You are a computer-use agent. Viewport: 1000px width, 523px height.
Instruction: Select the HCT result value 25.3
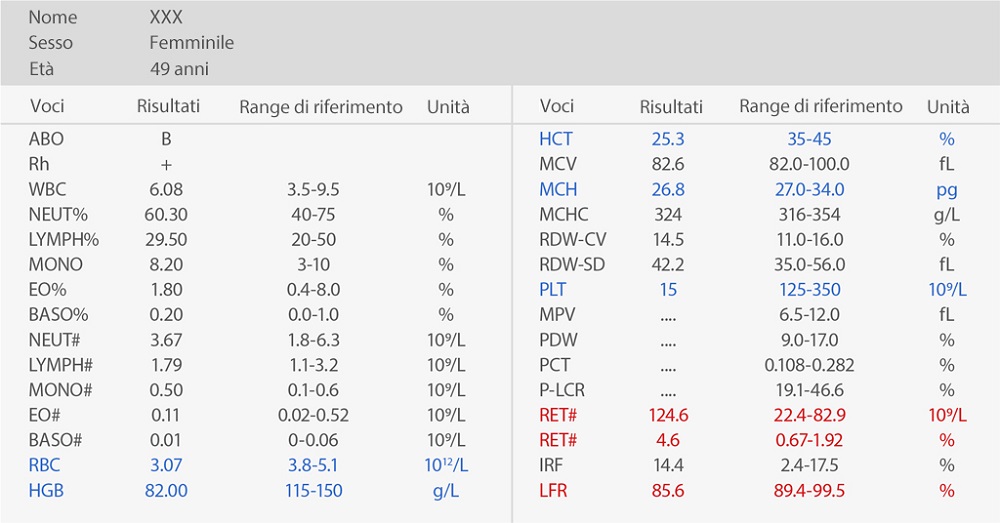668,139
